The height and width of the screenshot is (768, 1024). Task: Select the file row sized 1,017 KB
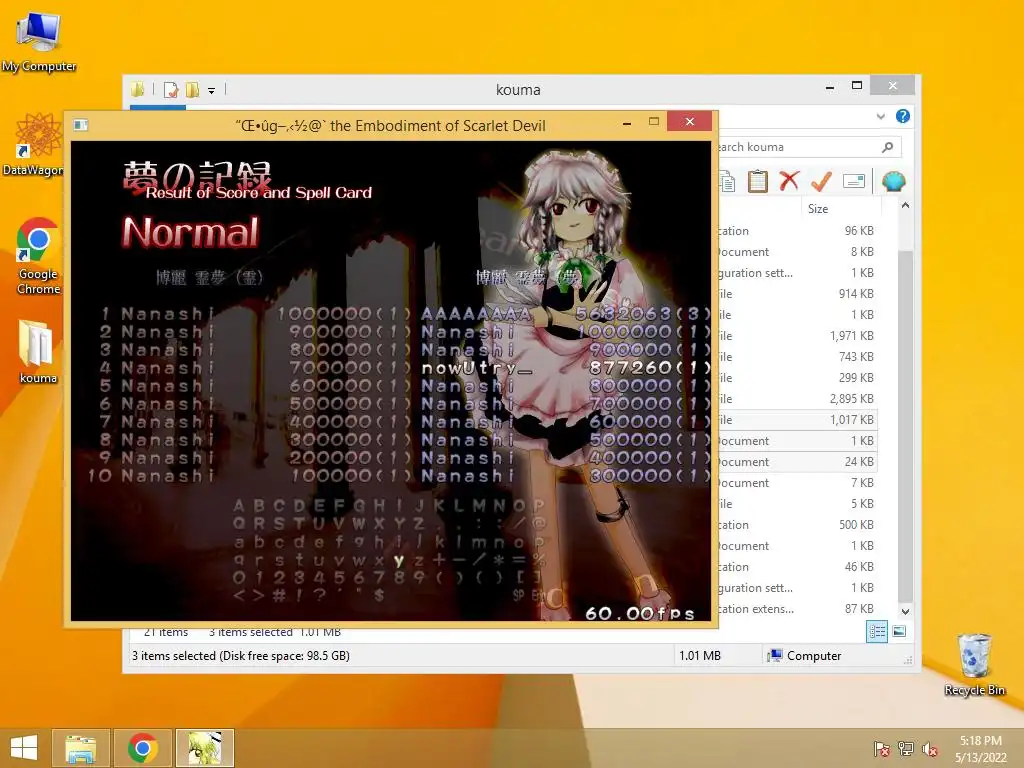[797, 420]
